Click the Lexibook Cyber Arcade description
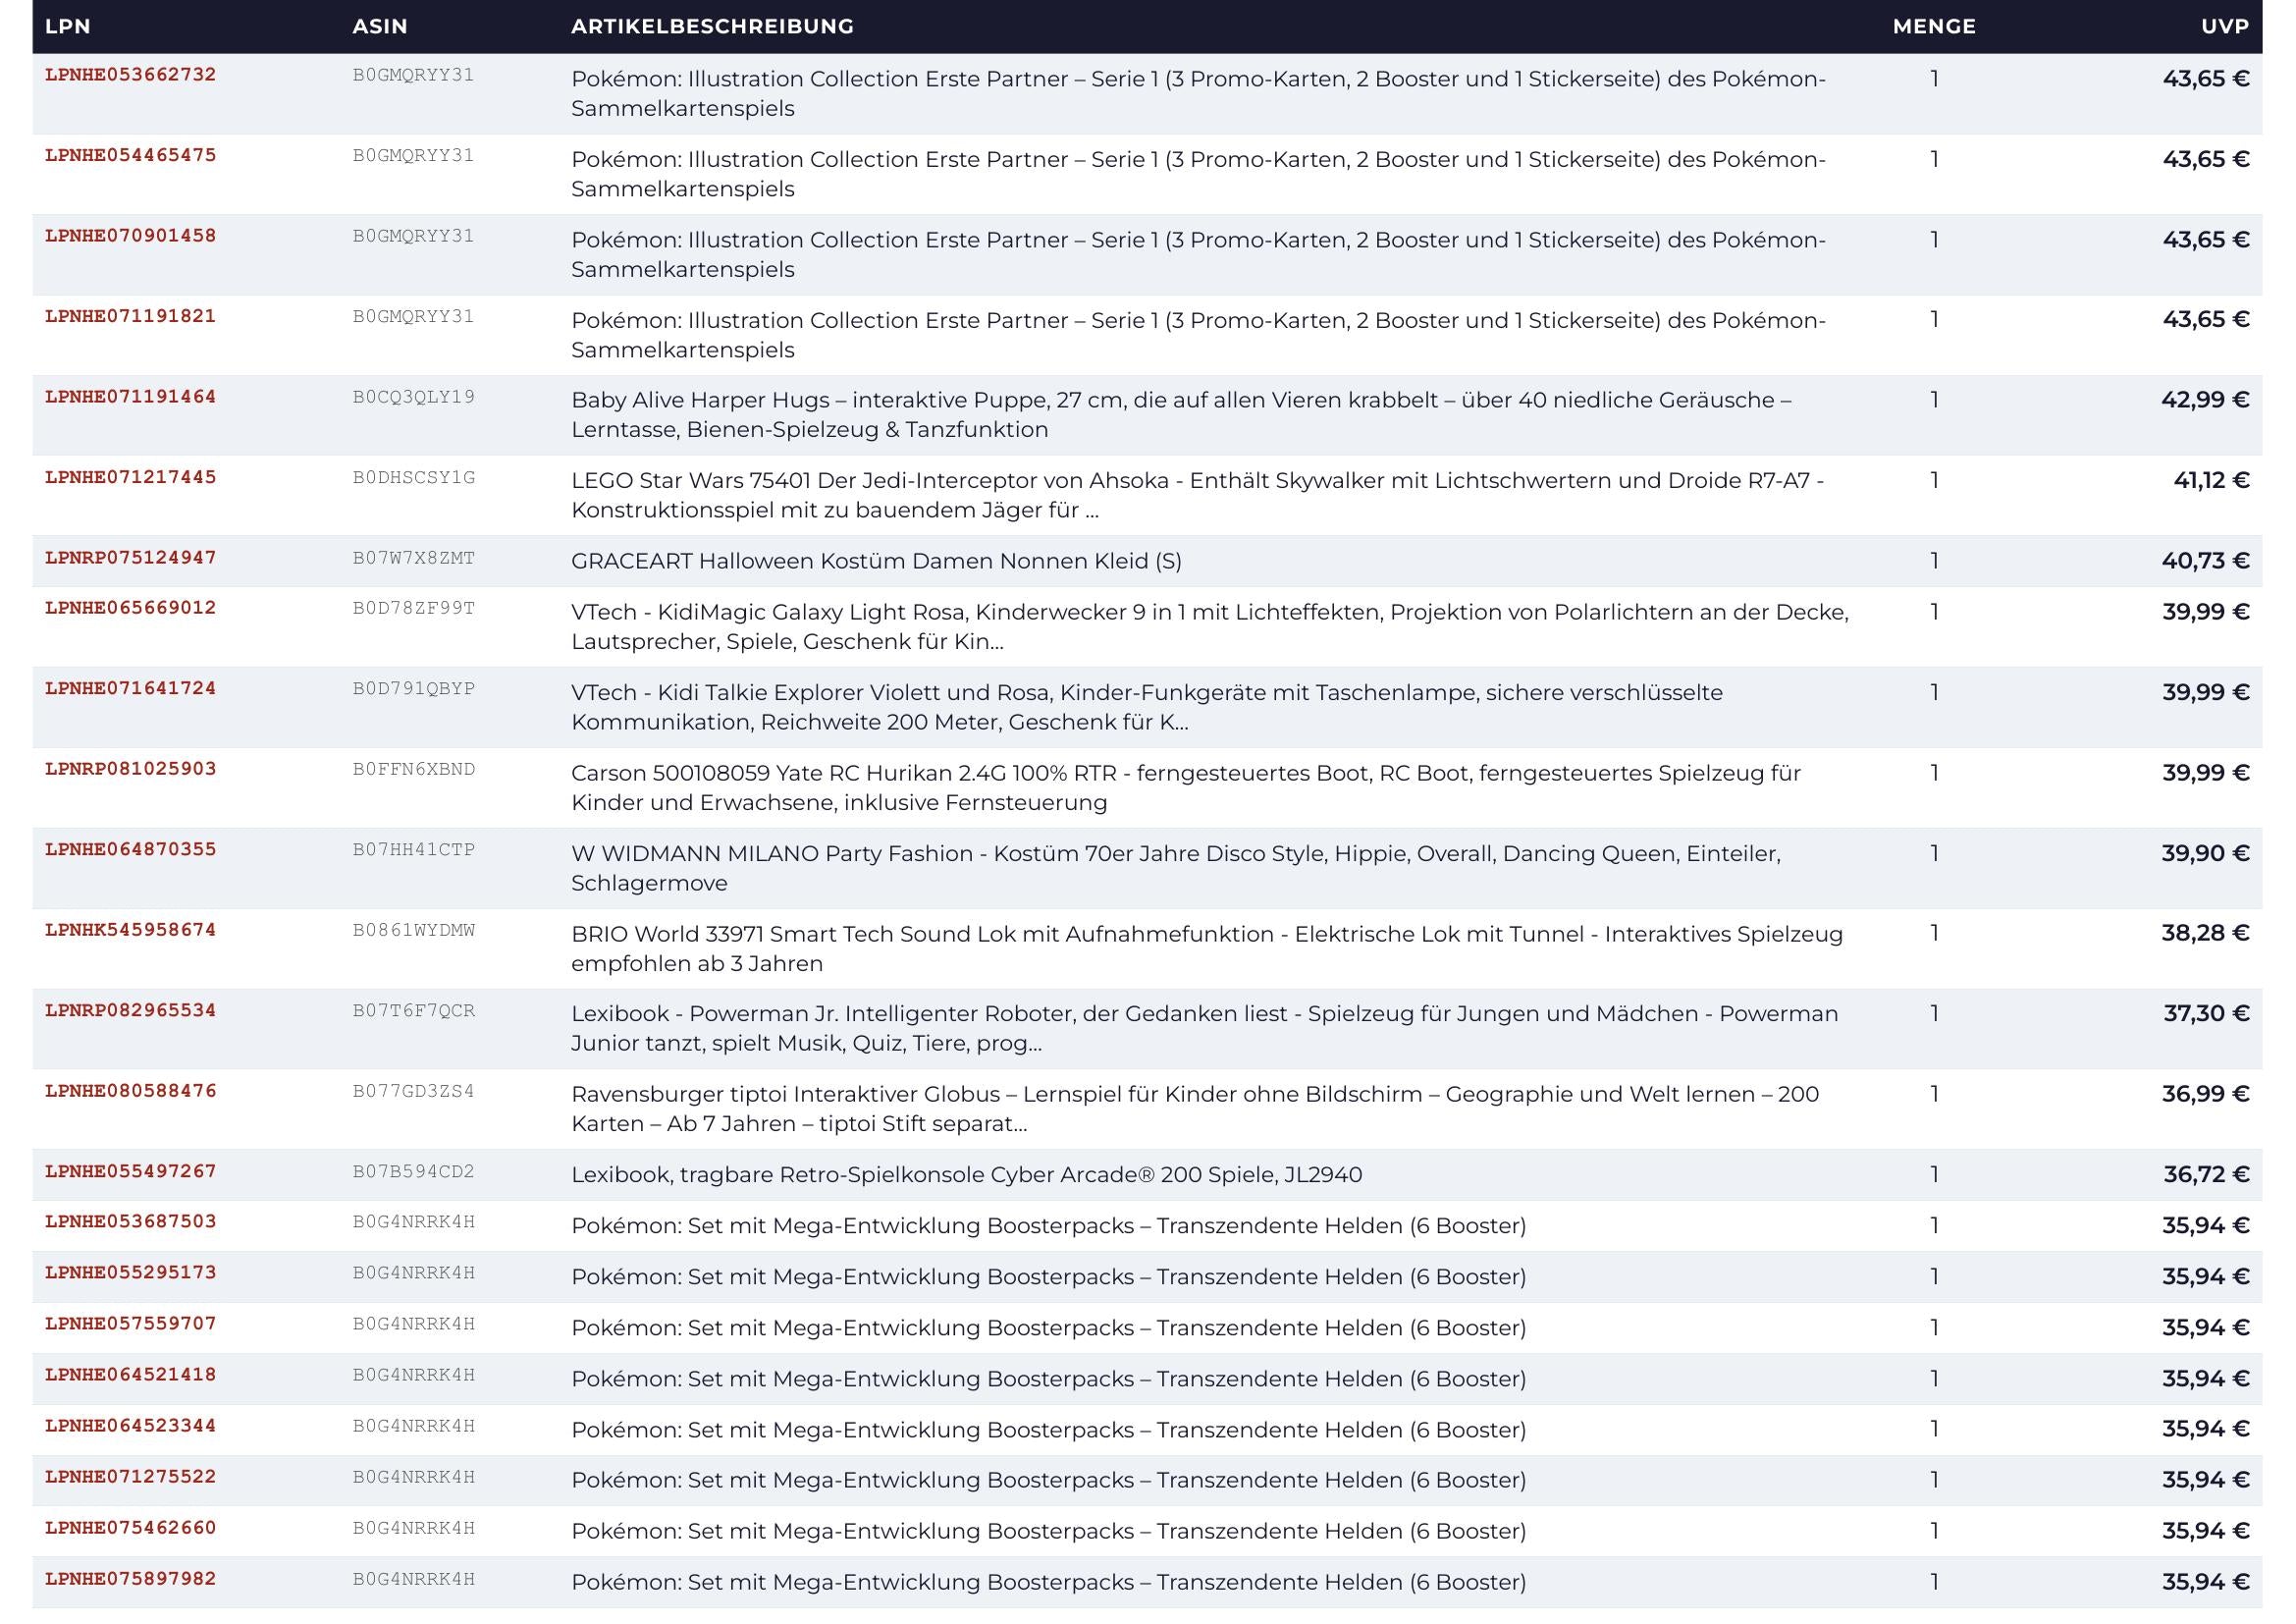This screenshot has height=1624, width=2296. (966, 1174)
